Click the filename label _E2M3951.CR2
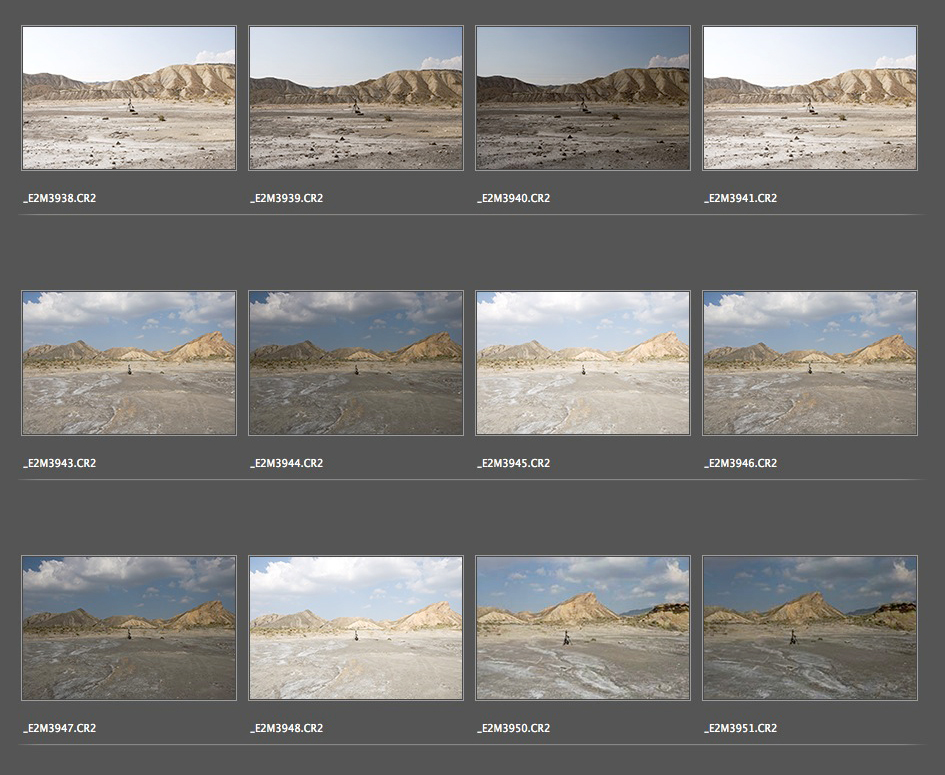Screen dimensions: 945x775 pos(741,729)
